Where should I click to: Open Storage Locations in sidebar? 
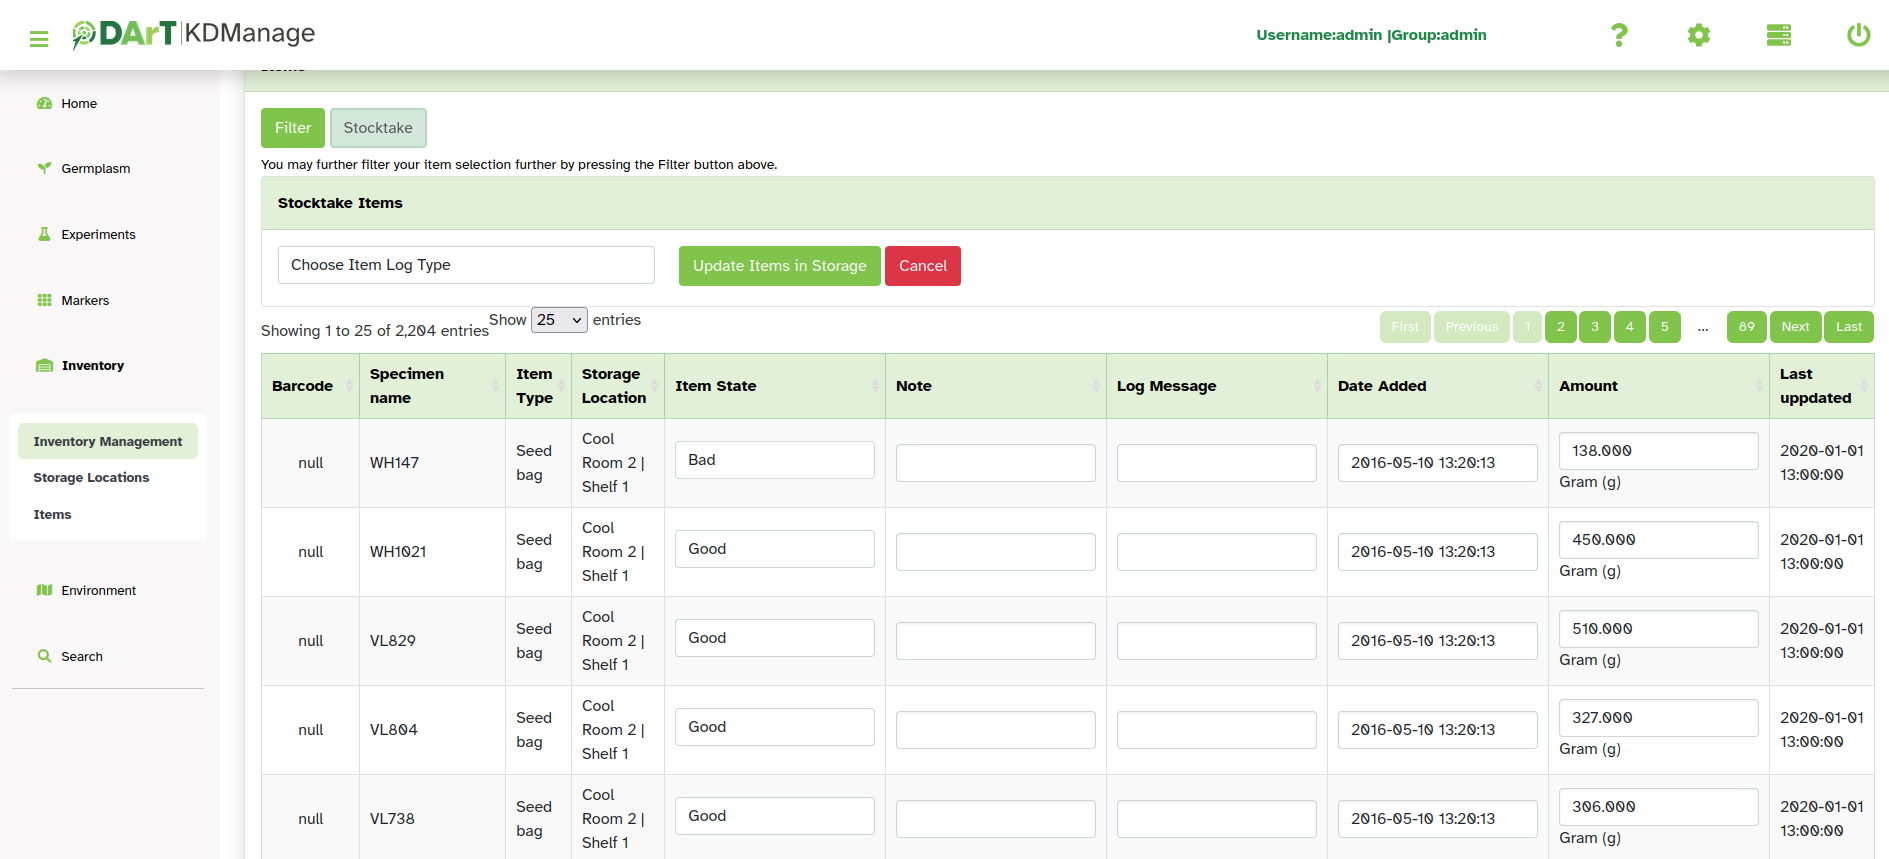click(x=91, y=478)
